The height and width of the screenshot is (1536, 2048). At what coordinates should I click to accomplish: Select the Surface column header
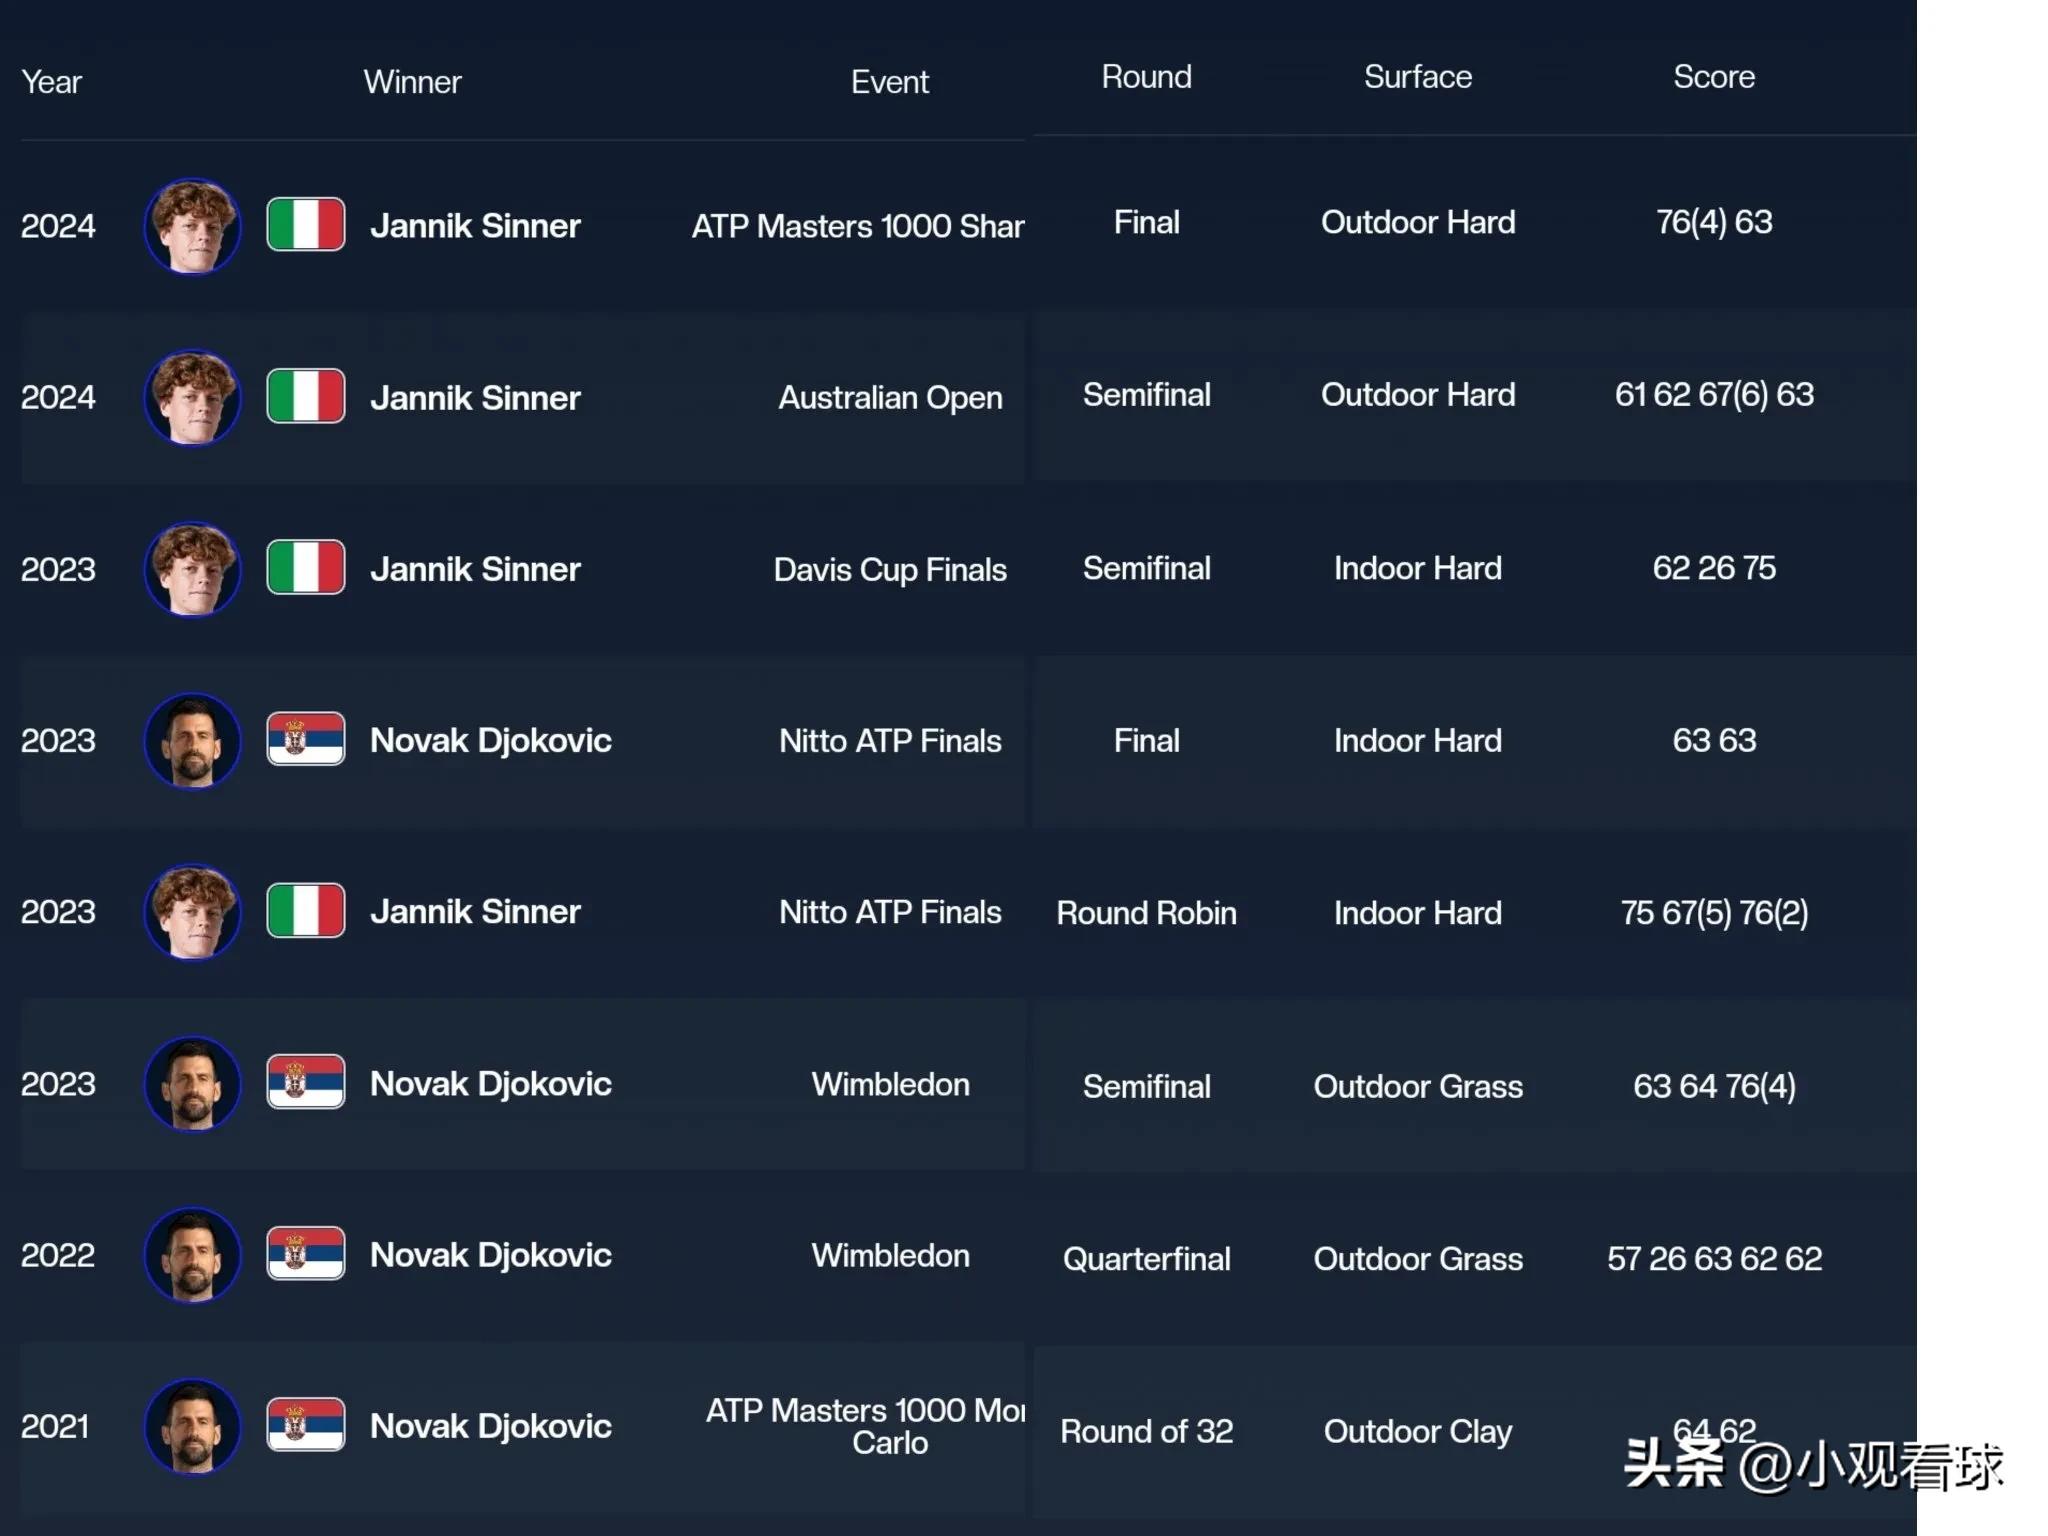click(x=1418, y=77)
